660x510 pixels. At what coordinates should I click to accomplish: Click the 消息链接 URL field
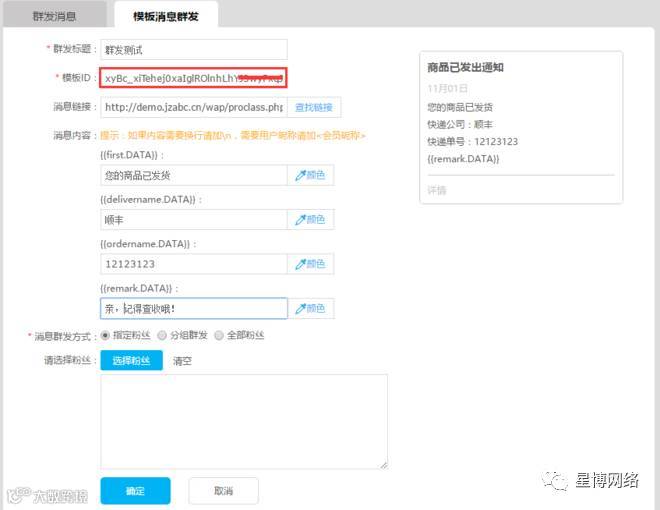click(194, 107)
